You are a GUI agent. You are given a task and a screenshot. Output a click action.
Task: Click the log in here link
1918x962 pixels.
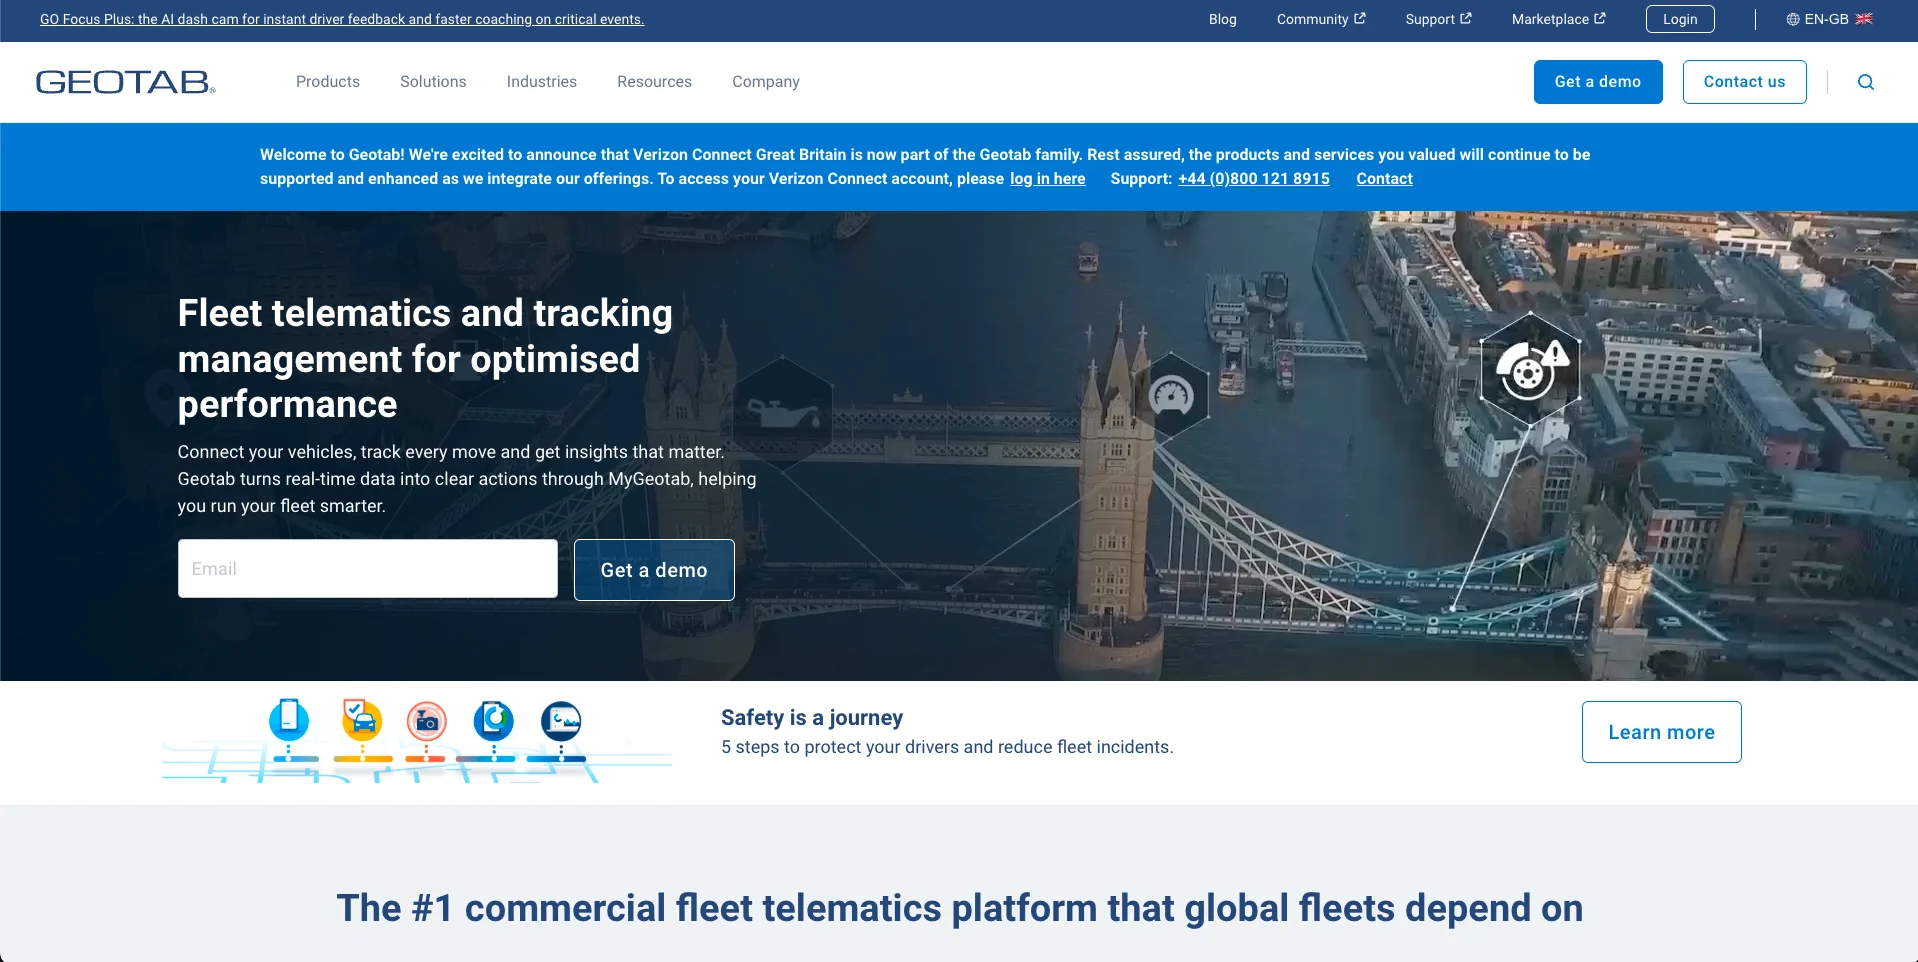coord(1047,178)
